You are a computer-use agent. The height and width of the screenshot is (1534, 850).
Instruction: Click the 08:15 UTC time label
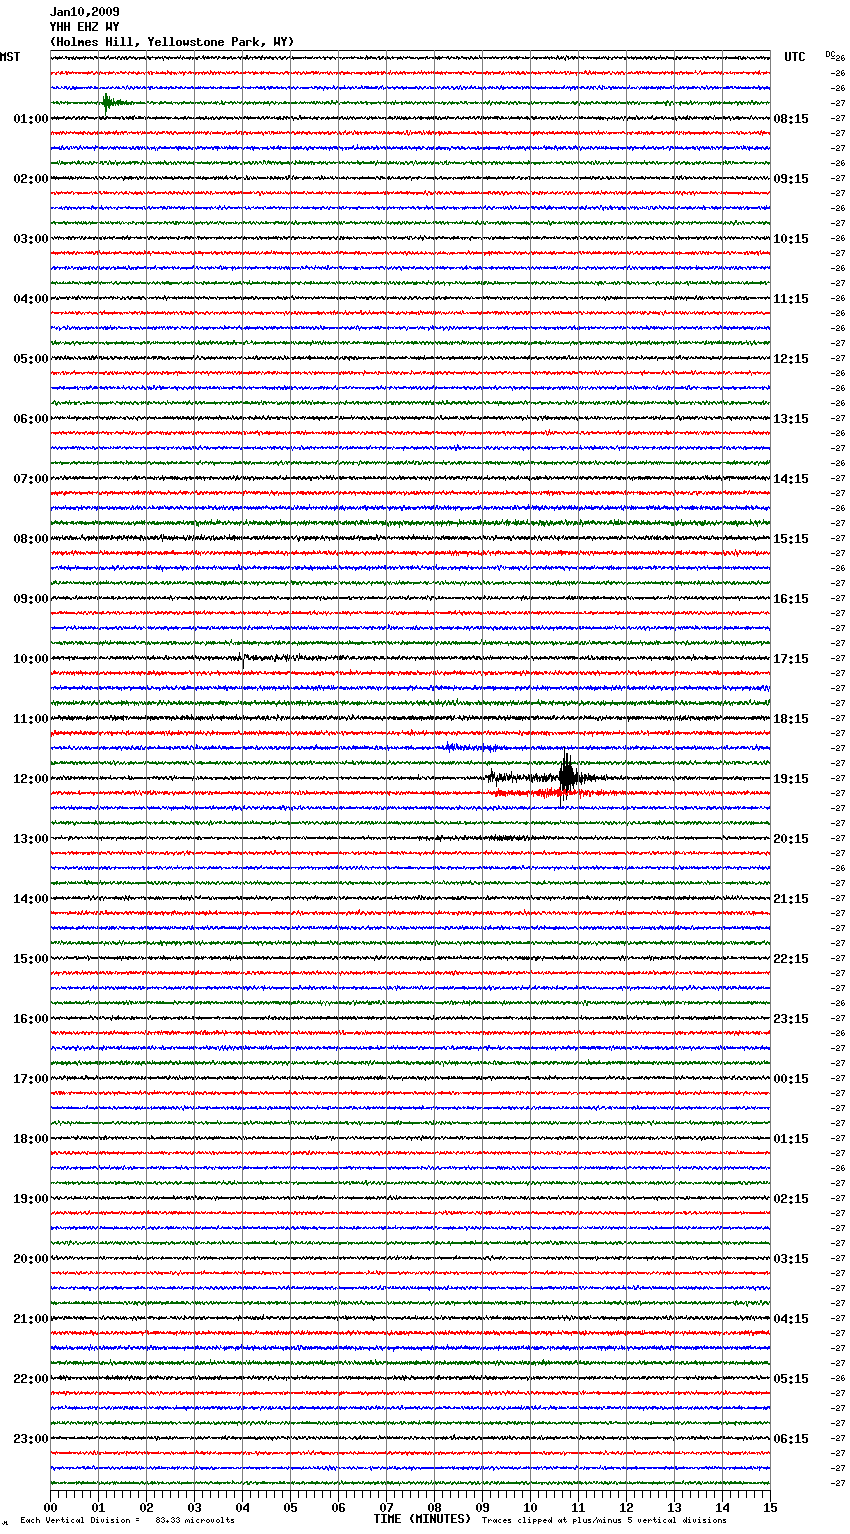point(791,119)
